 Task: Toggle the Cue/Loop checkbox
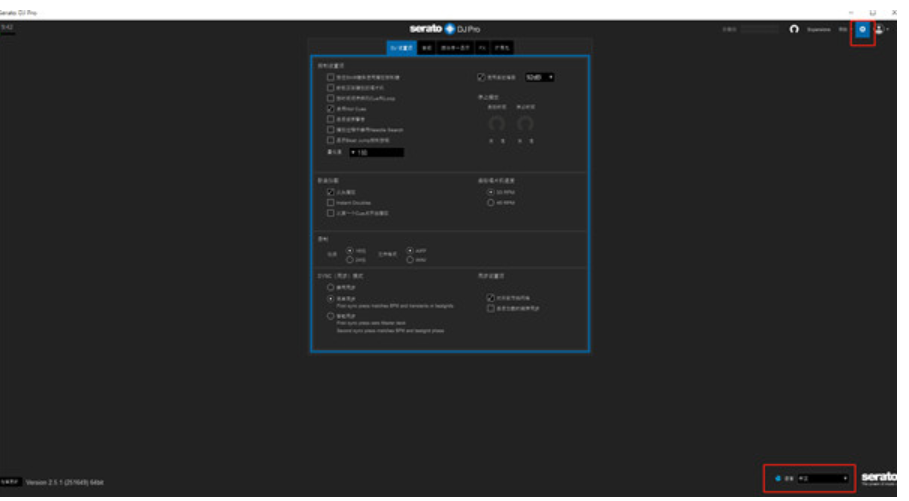click(x=330, y=98)
